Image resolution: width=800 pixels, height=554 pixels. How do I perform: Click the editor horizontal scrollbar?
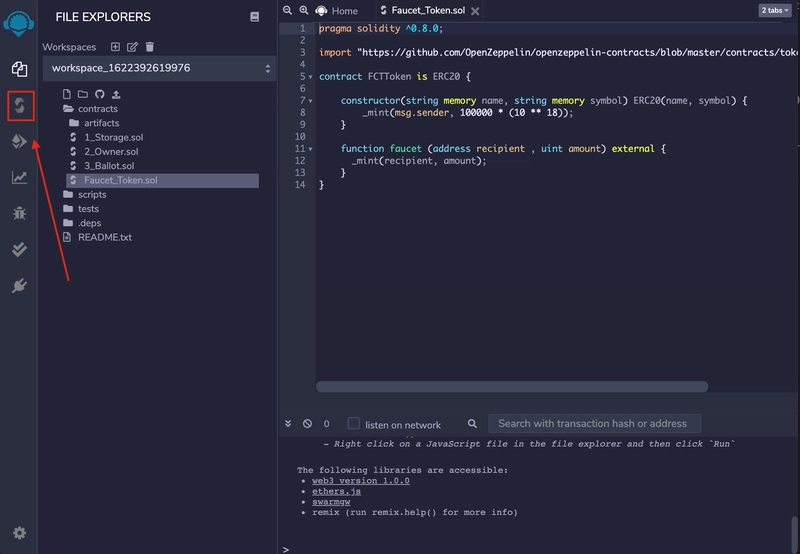click(x=512, y=387)
